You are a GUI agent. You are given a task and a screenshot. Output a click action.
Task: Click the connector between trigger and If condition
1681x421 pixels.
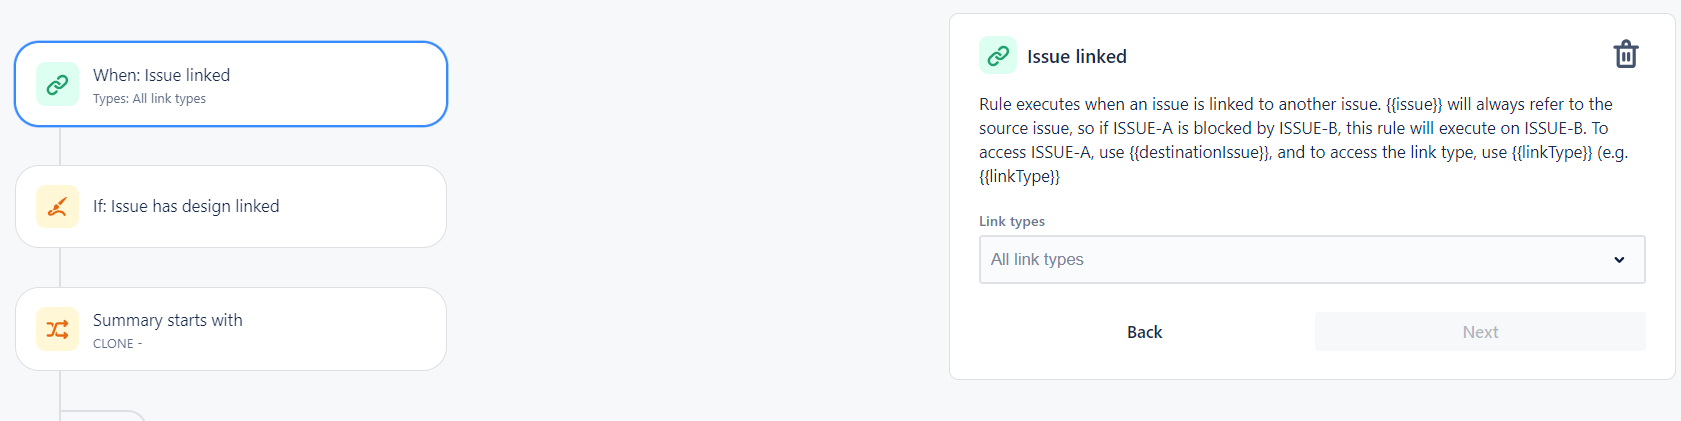click(x=60, y=146)
